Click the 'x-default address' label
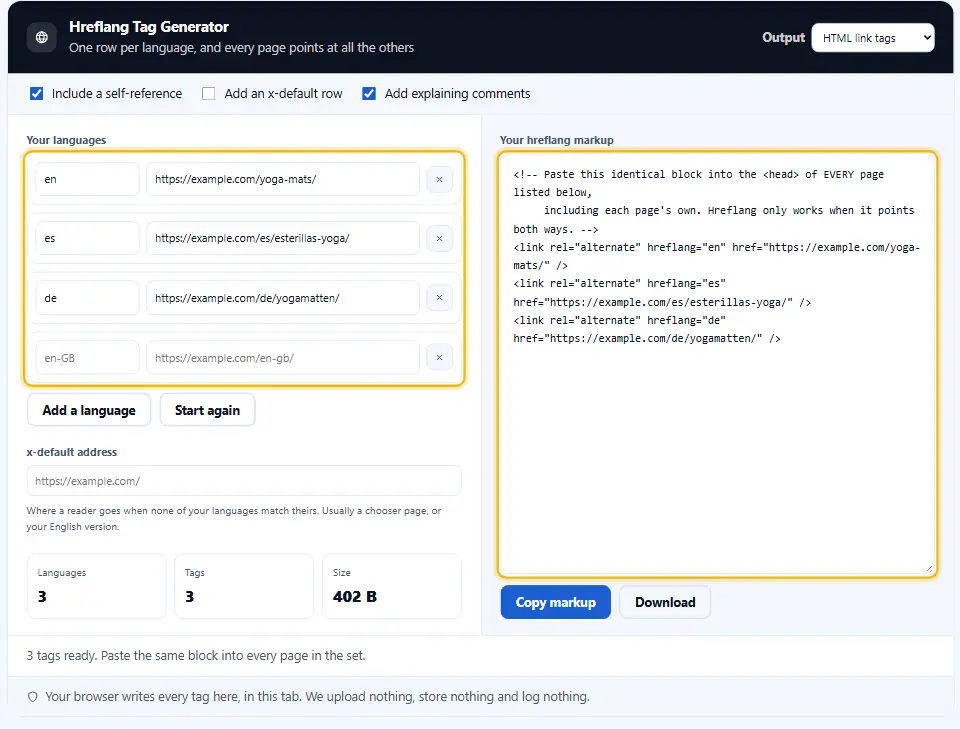960x729 pixels. tap(72, 452)
